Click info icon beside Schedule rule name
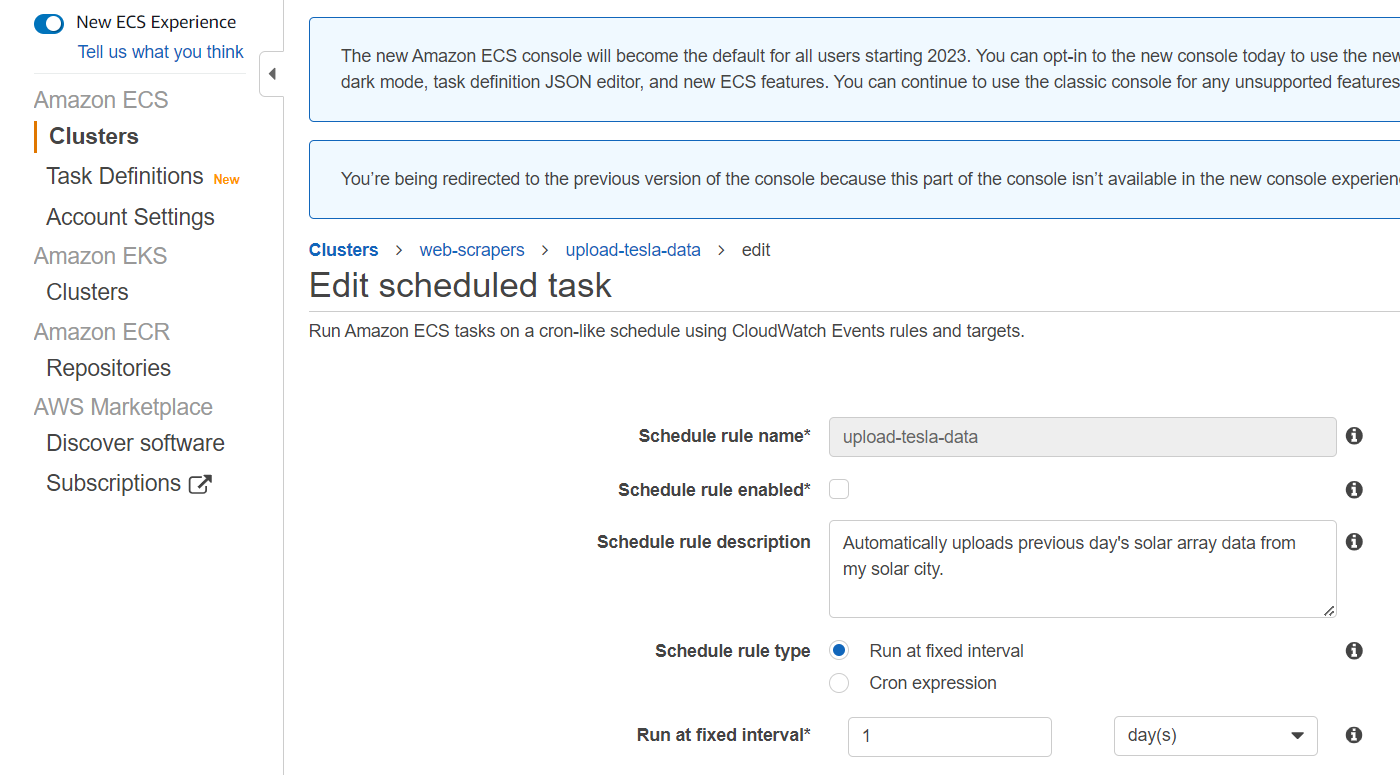Image resolution: width=1400 pixels, height=775 pixels. (x=1354, y=436)
